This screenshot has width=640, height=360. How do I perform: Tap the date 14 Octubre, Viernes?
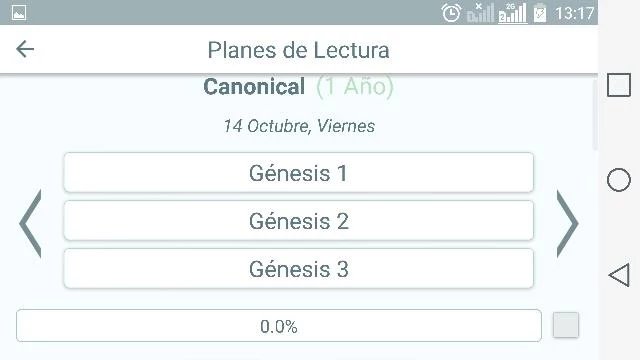(x=299, y=126)
